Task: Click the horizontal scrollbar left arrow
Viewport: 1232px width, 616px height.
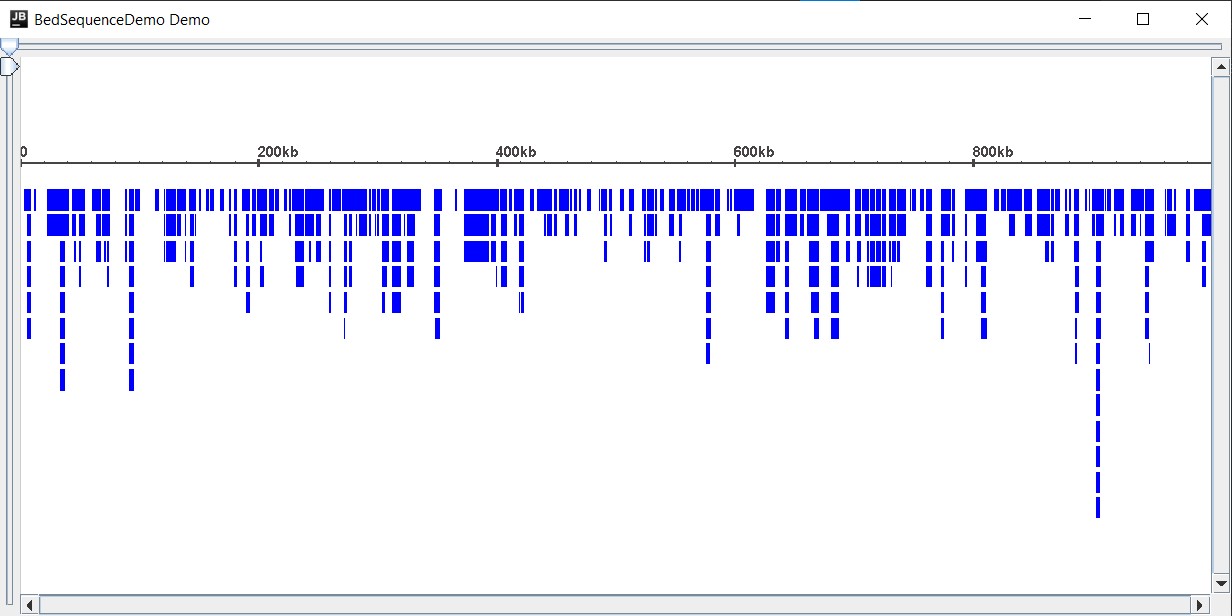Action: (x=30, y=605)
